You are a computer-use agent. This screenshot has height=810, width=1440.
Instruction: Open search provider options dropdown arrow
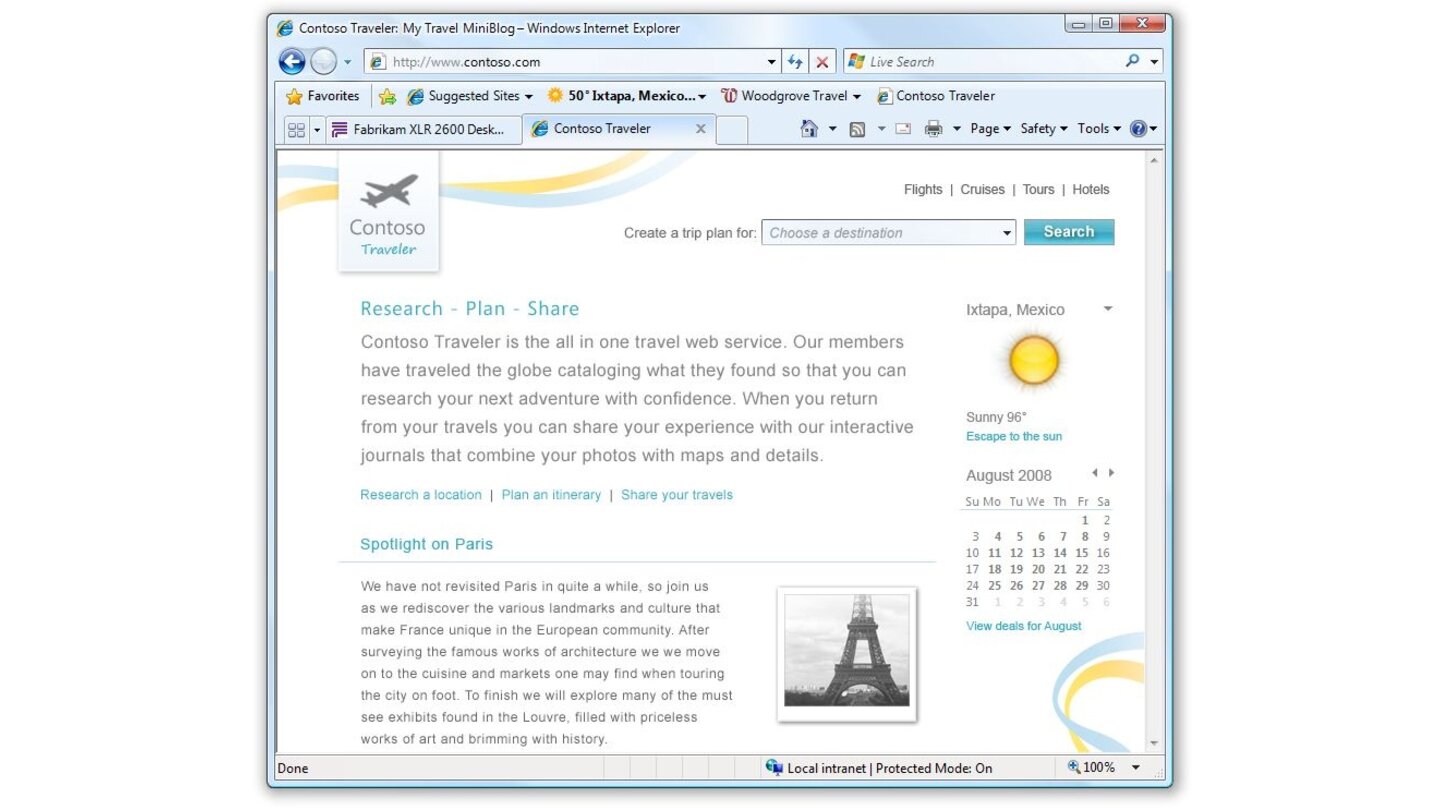pos(1154,62)
